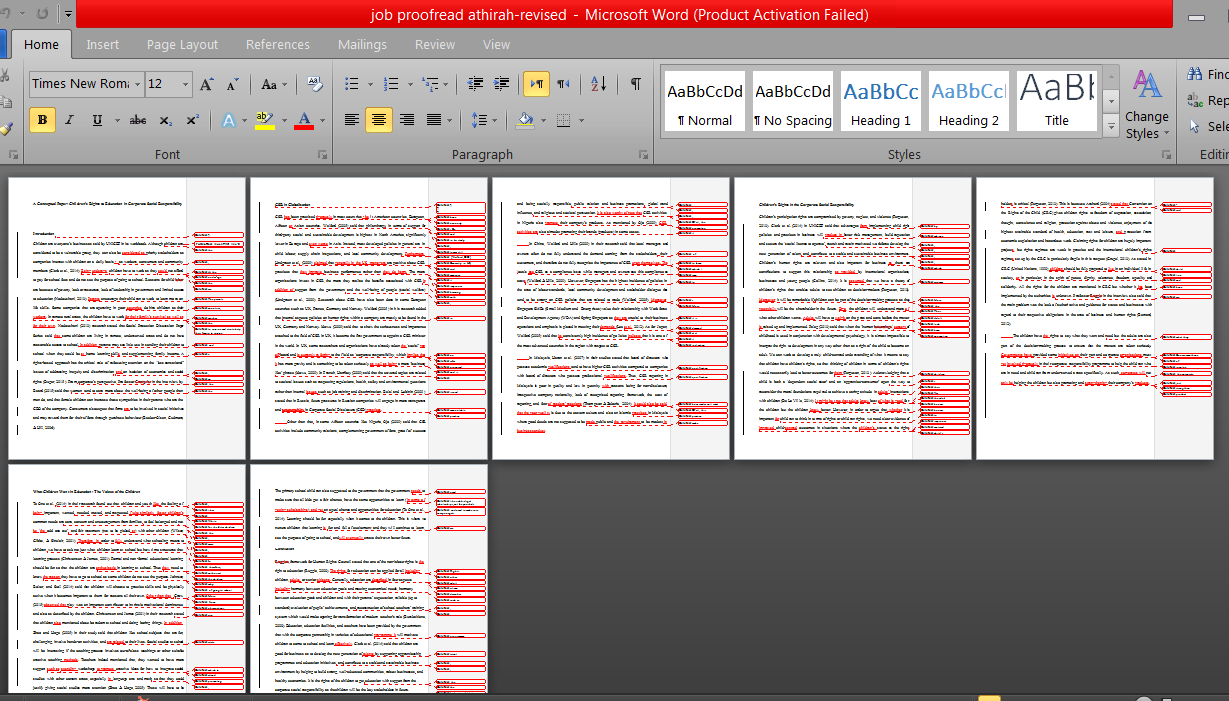Image resolution: width=1229 pixels, height=701 pixels.
Task: Switch to the View tab
Action: (496, 45)
